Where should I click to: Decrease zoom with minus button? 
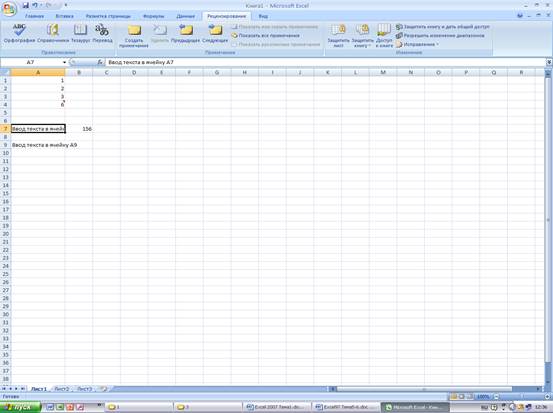coord(496,397)
